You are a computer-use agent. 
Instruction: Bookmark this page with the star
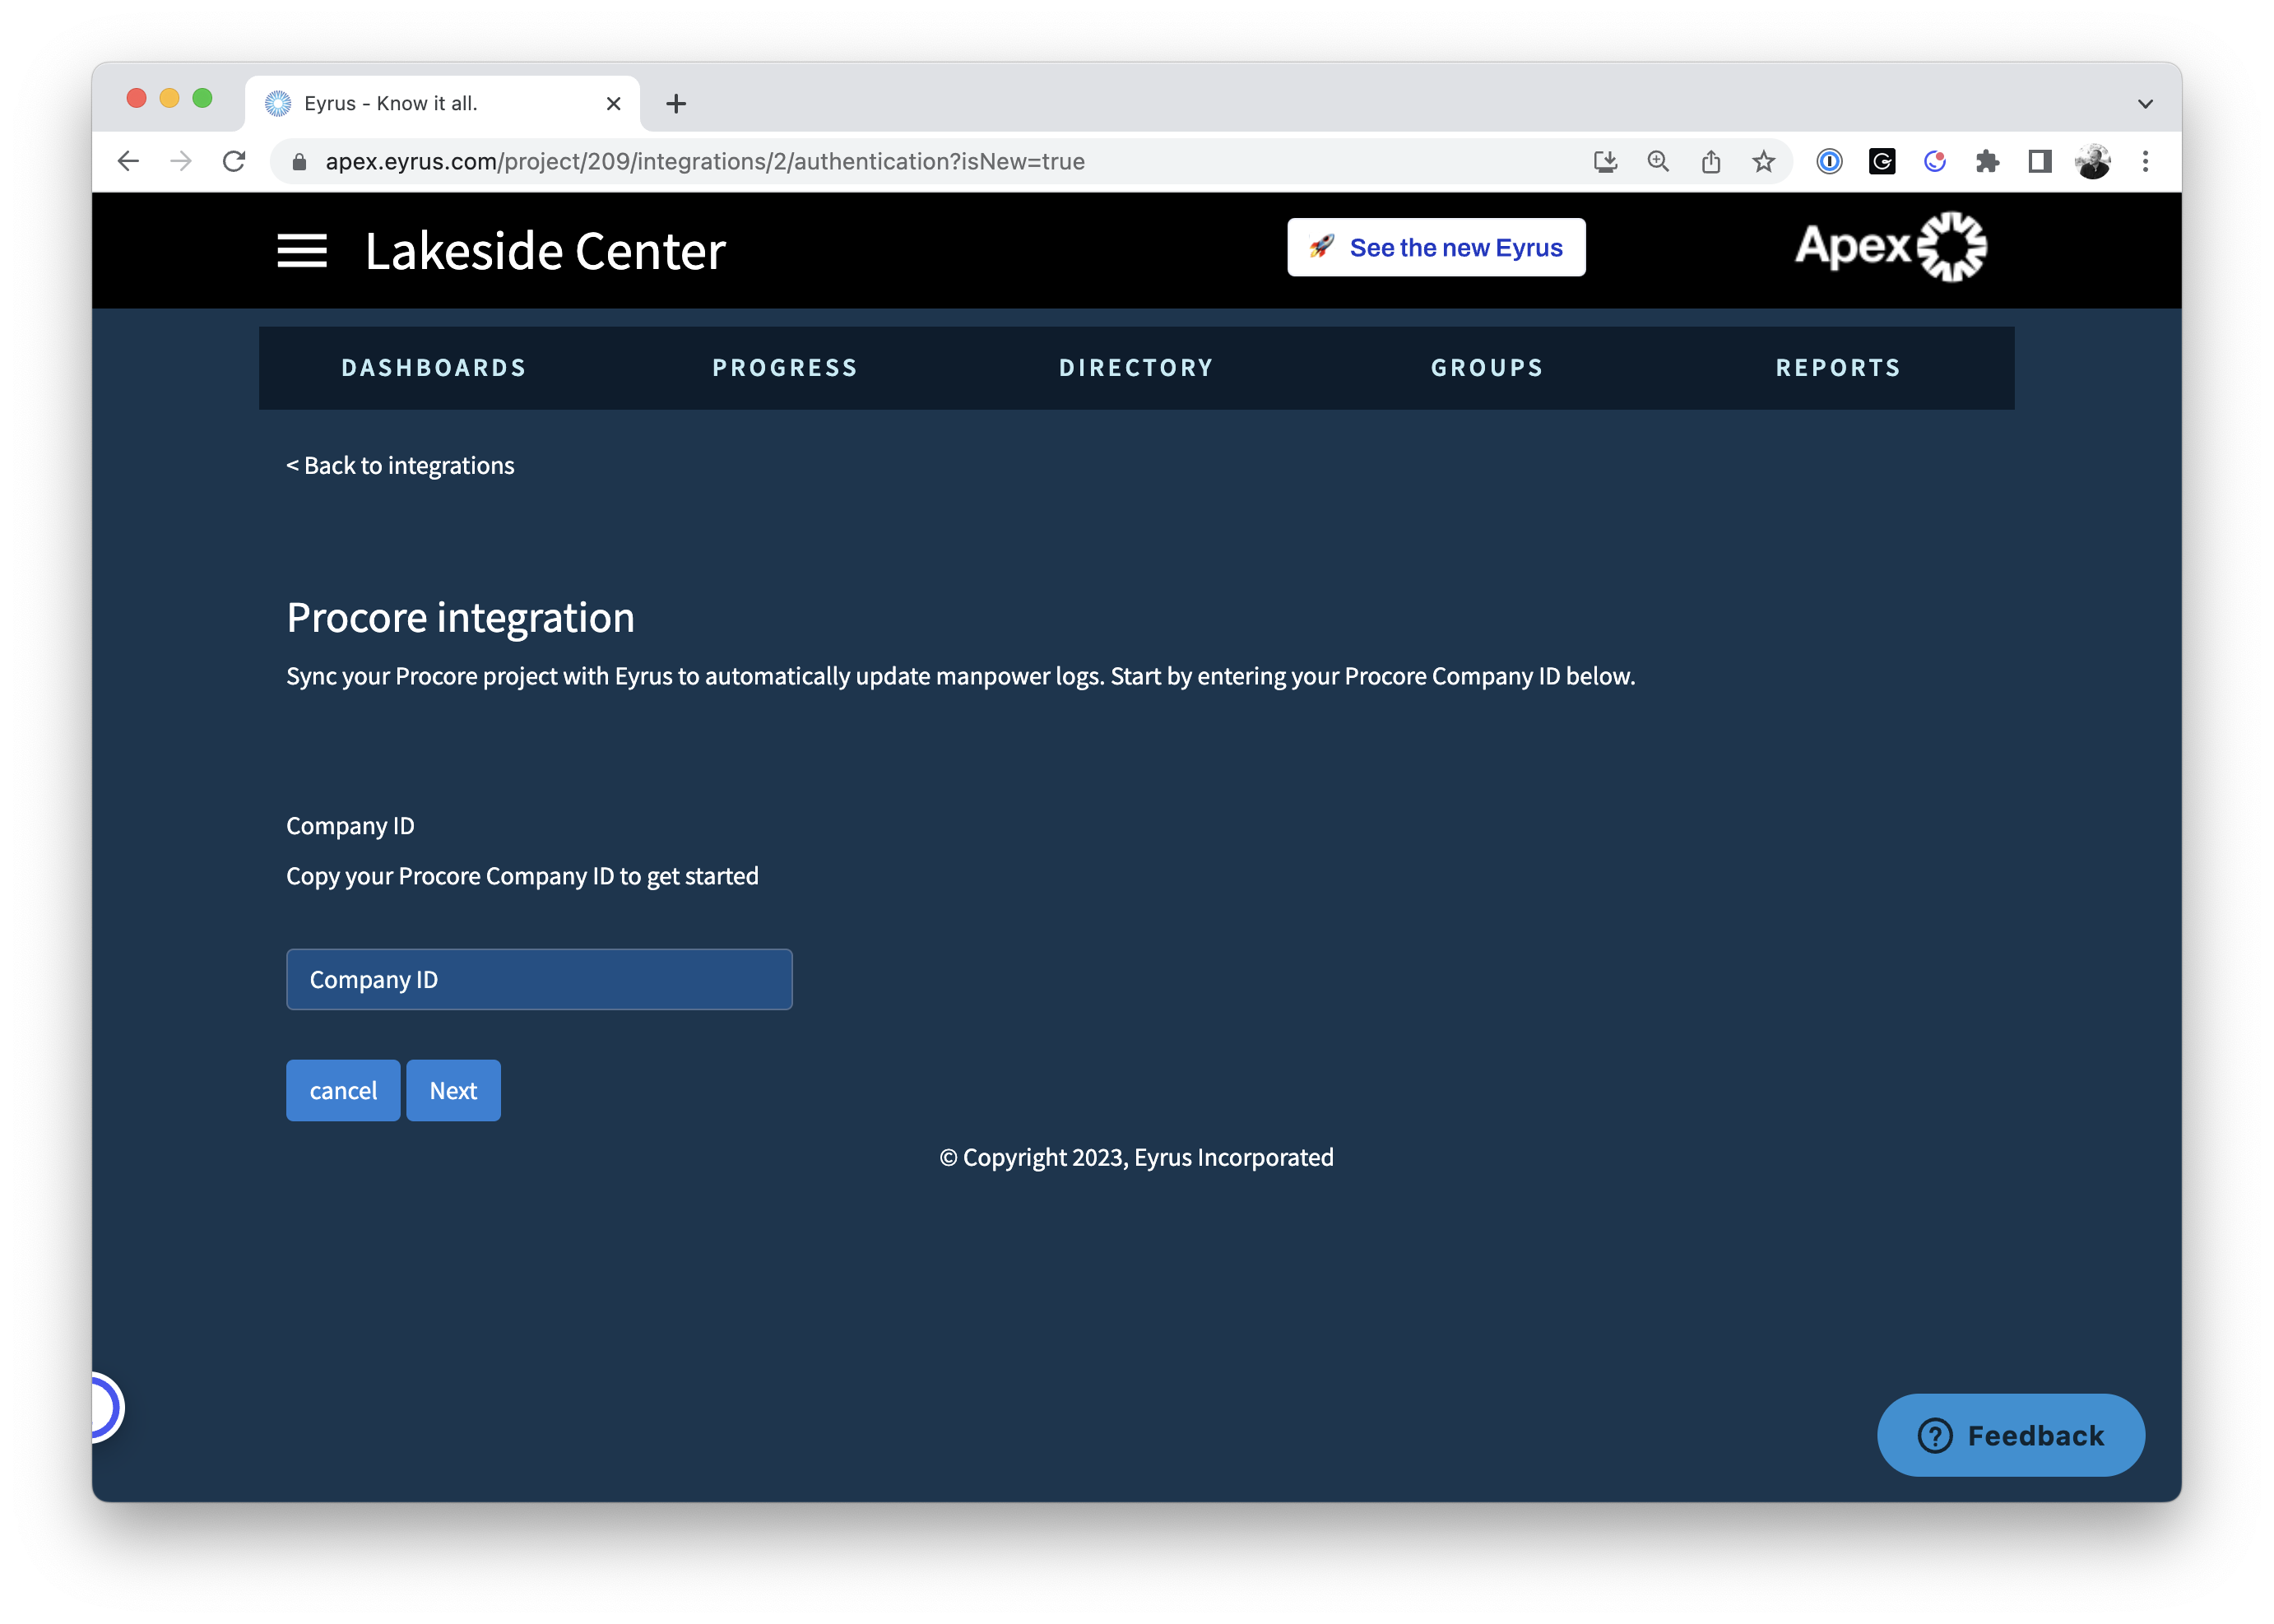1763,161
